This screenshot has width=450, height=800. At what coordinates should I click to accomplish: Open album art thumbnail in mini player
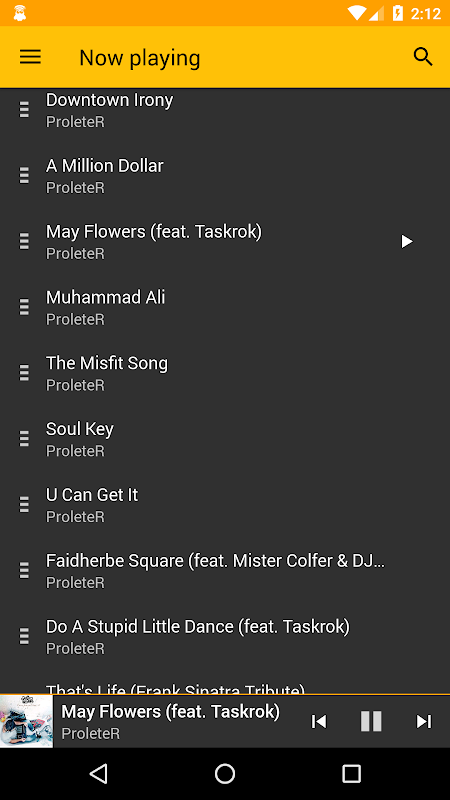pos(26,721)
